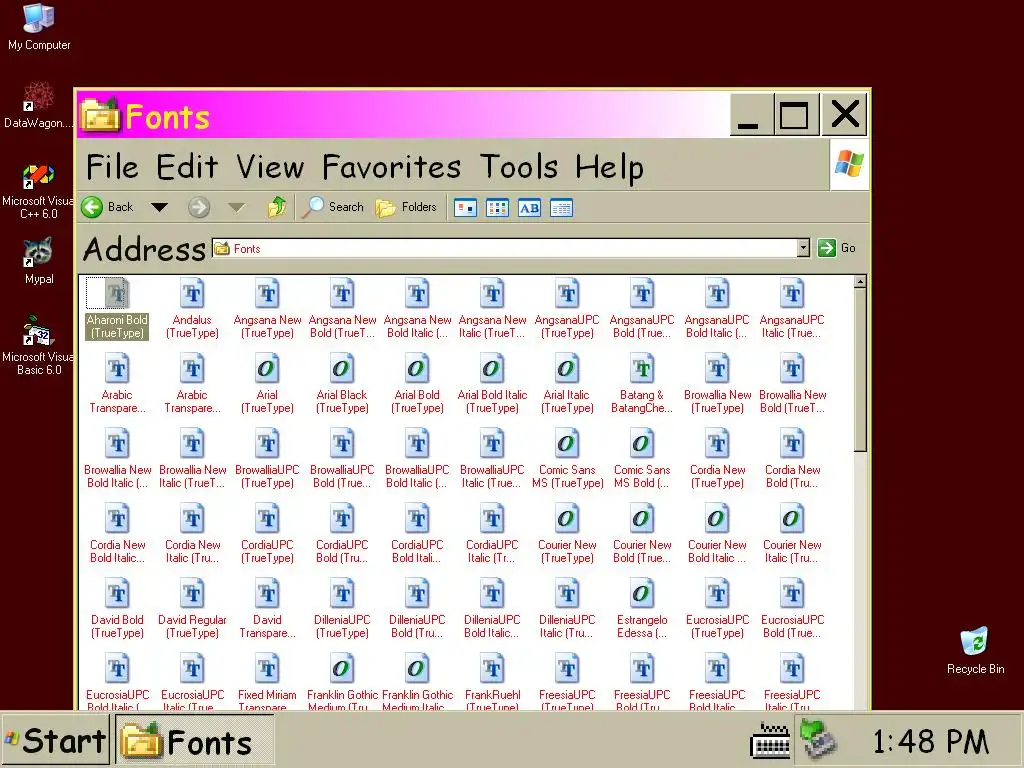Select the Arial Black font icon
Screen dimensions: 1024x768
pos(342,368)
